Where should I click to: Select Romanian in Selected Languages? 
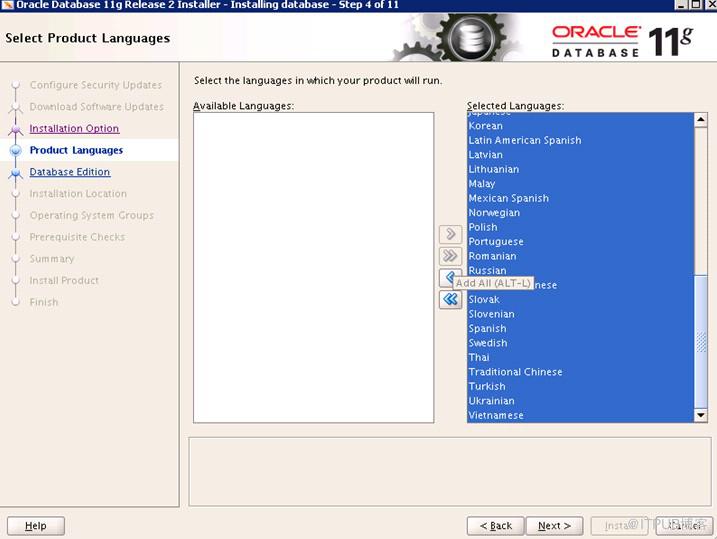click(x=581, y=256)
